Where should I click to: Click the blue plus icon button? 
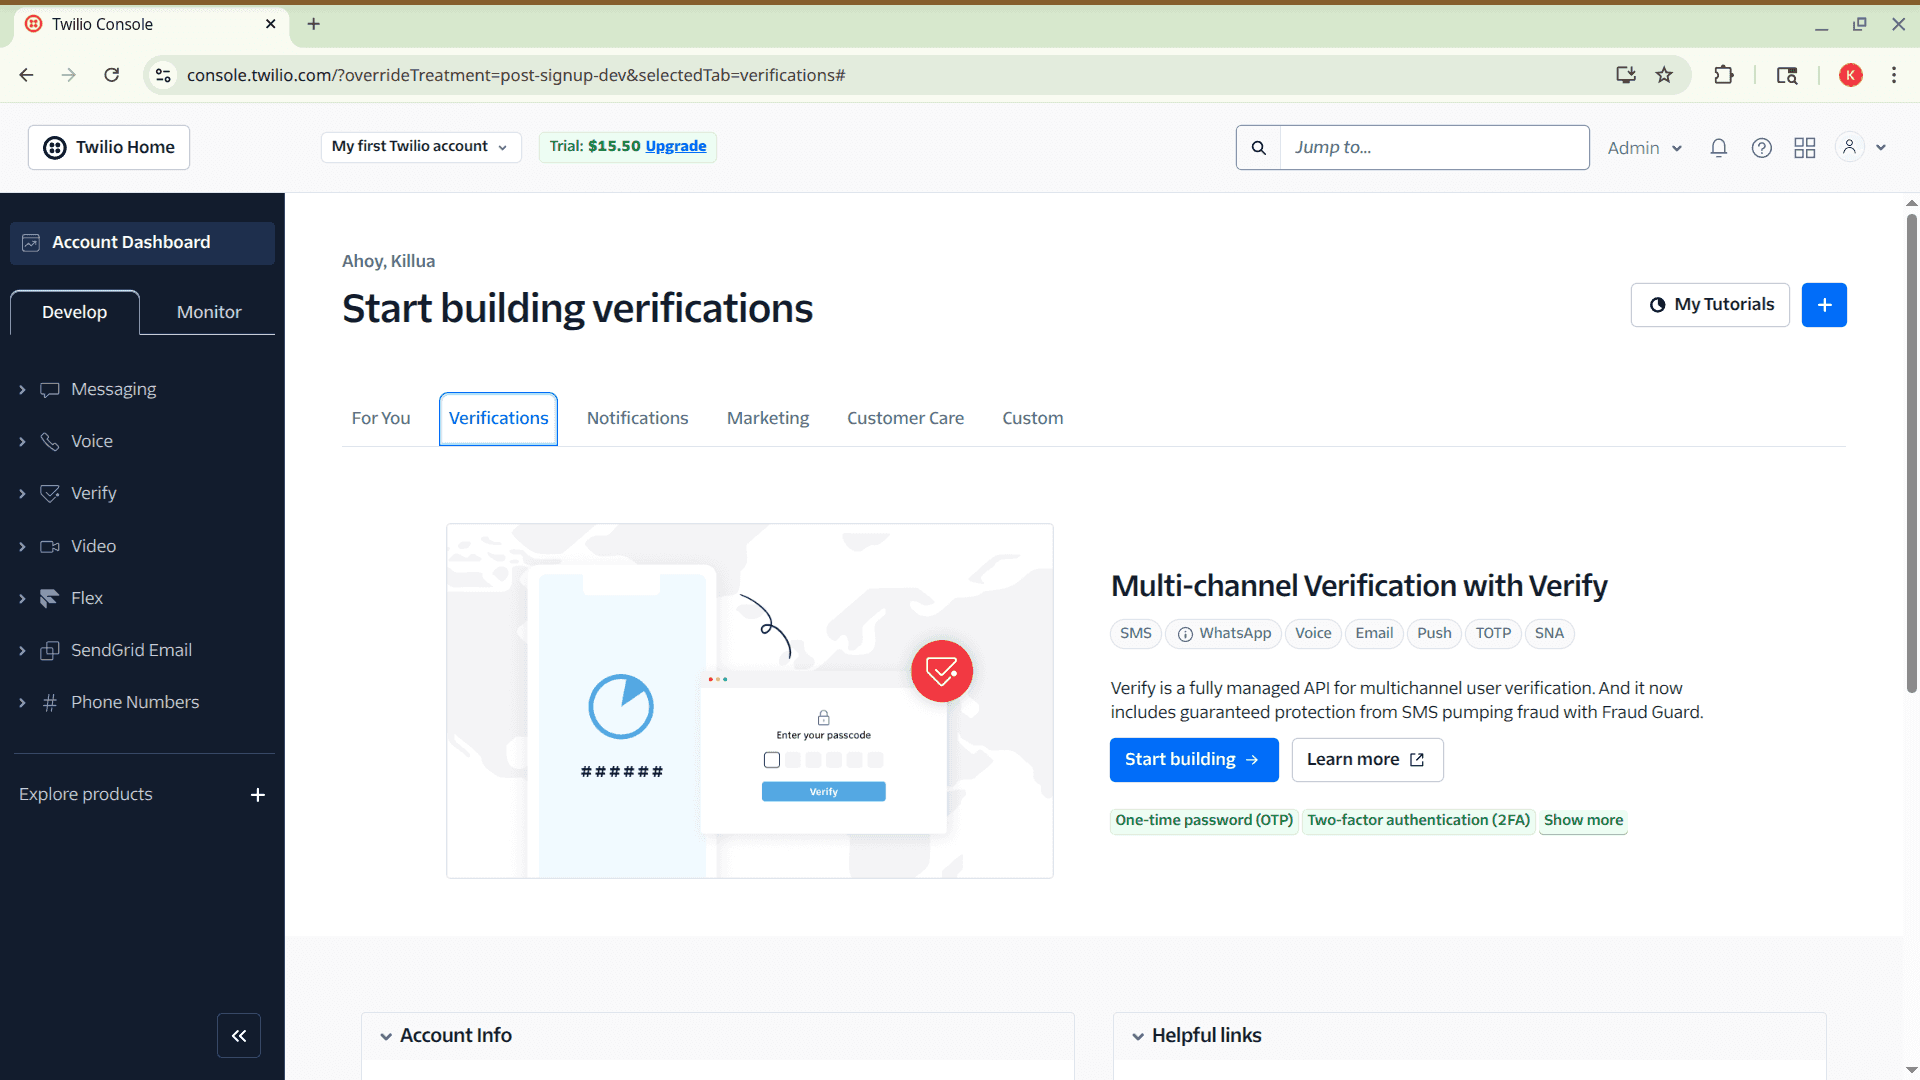tap(1823, 305)
